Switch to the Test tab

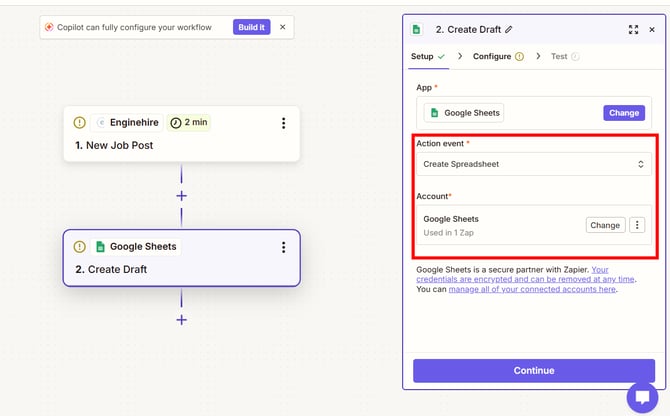pyautogui.click(x=565, y=56)
